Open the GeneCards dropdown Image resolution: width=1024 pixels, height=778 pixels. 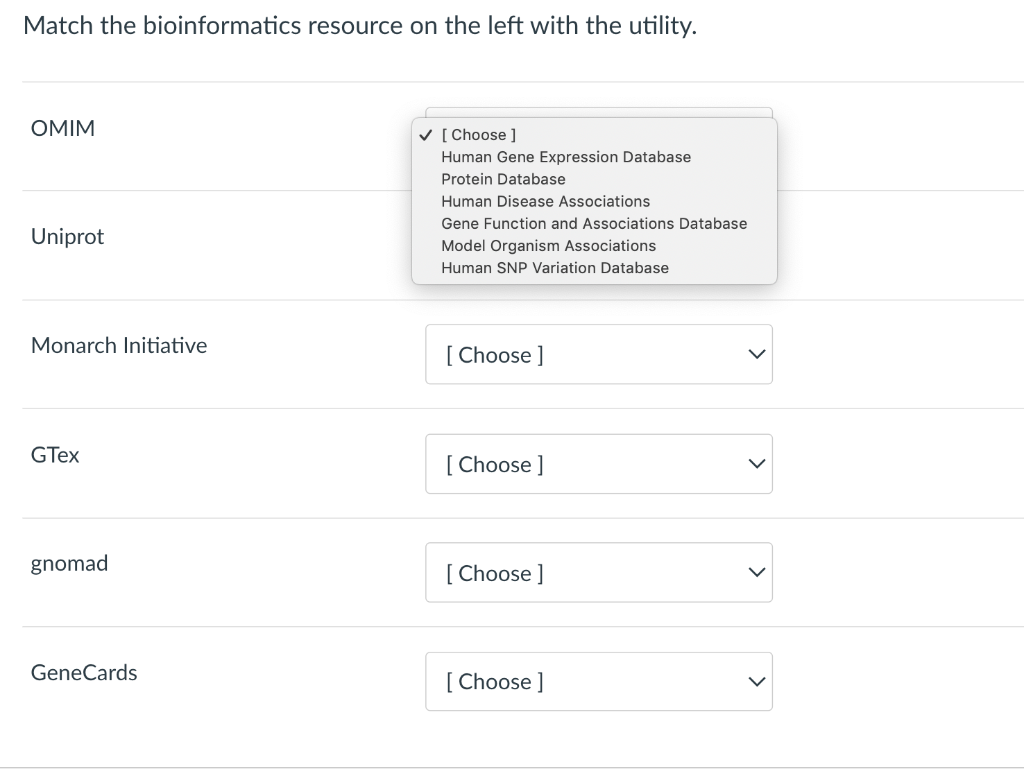point(599,681)
